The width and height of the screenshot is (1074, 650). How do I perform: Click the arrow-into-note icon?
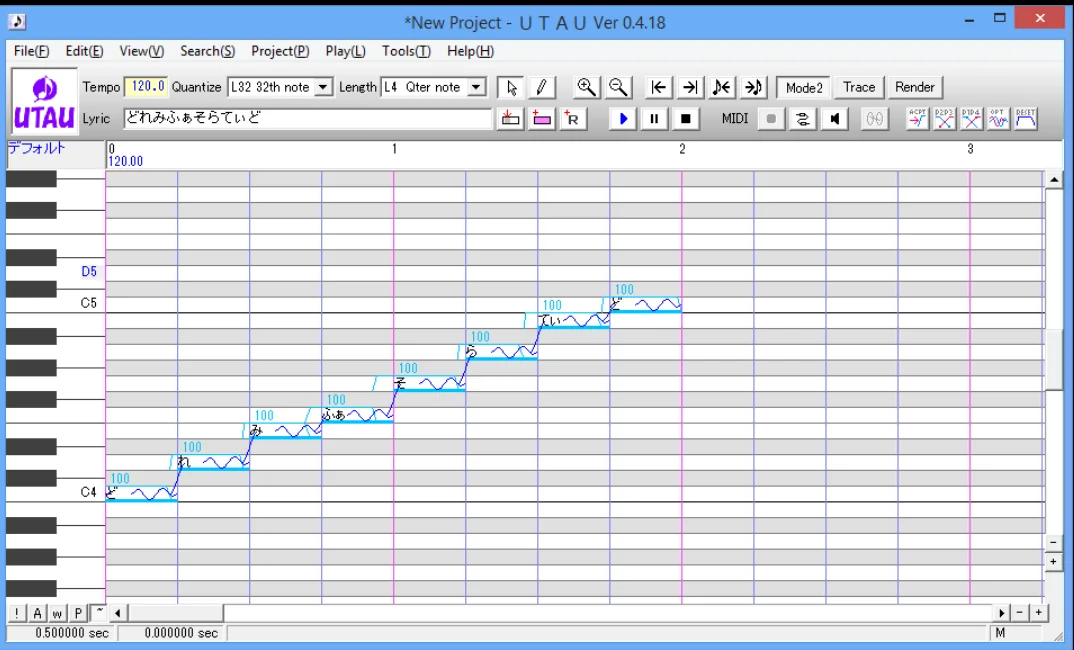[753, 88]
